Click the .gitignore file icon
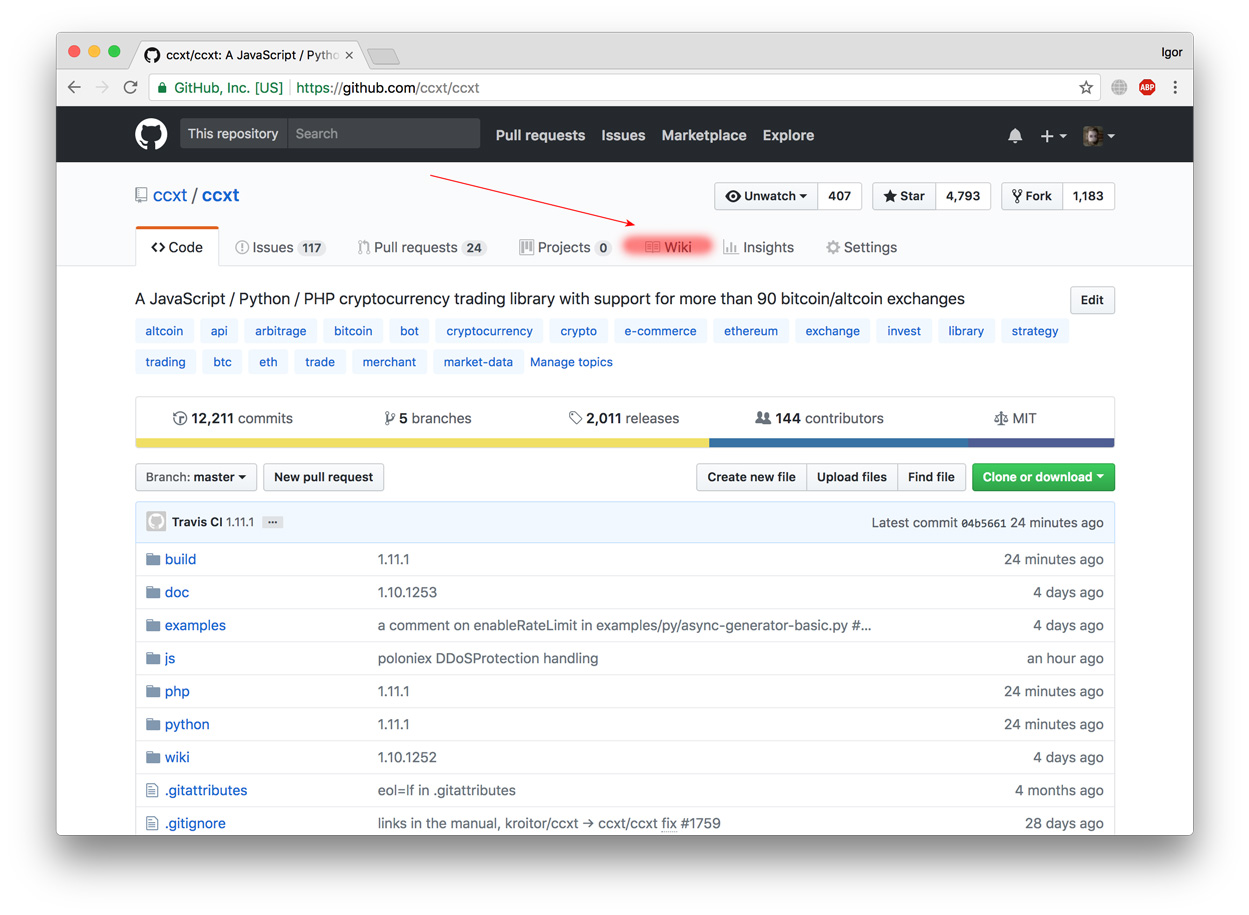The height and width of the screenshot is (915, 1249). click(x=152, y=823)
